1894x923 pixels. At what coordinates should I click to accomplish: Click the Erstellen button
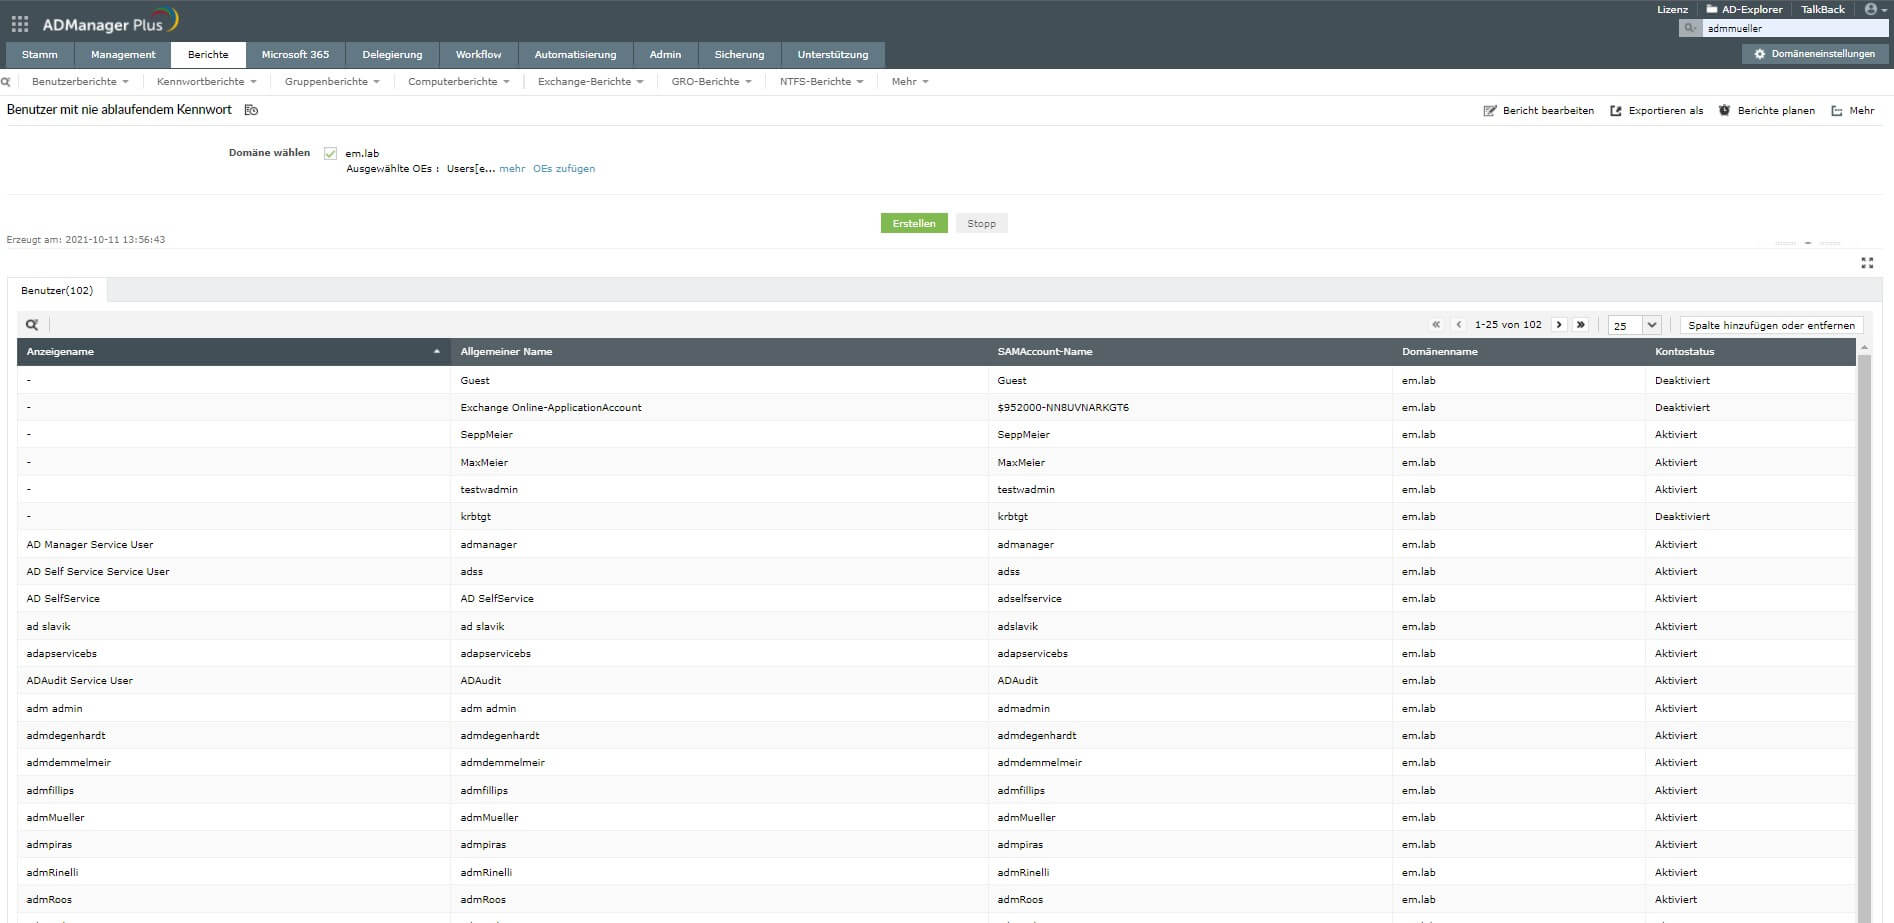(914, 224)
